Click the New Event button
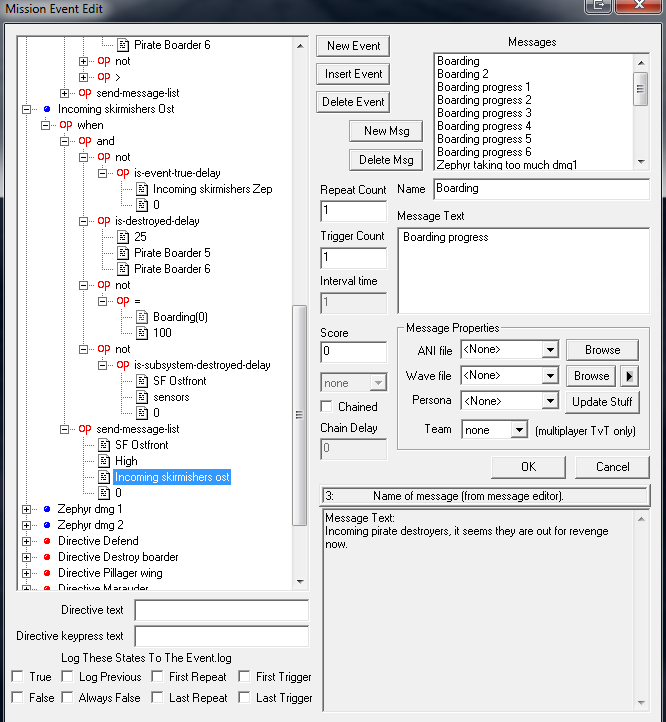The height and width of the screenshot is (722, 666). [x=353, y=46]
